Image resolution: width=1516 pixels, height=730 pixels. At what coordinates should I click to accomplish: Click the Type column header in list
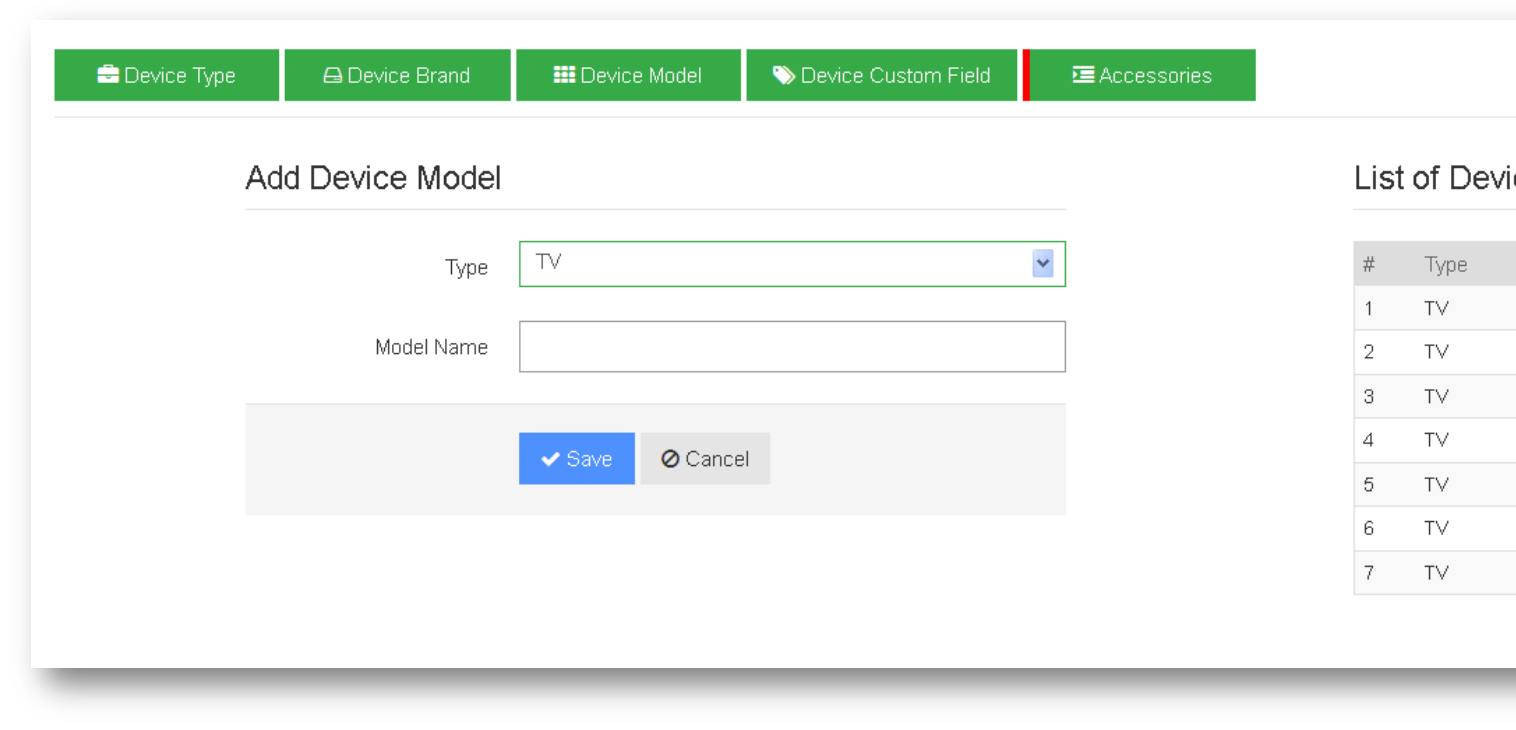(1446, 264)
